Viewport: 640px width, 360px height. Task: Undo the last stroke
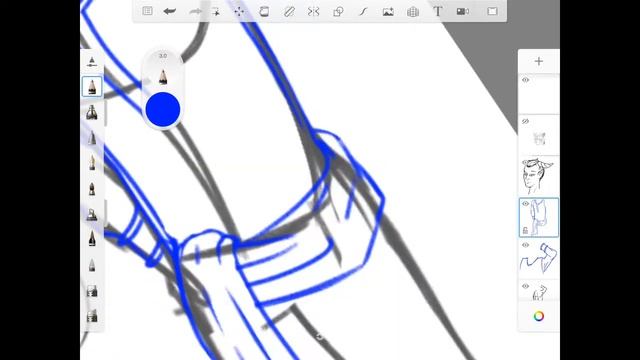tap(170, 11)
